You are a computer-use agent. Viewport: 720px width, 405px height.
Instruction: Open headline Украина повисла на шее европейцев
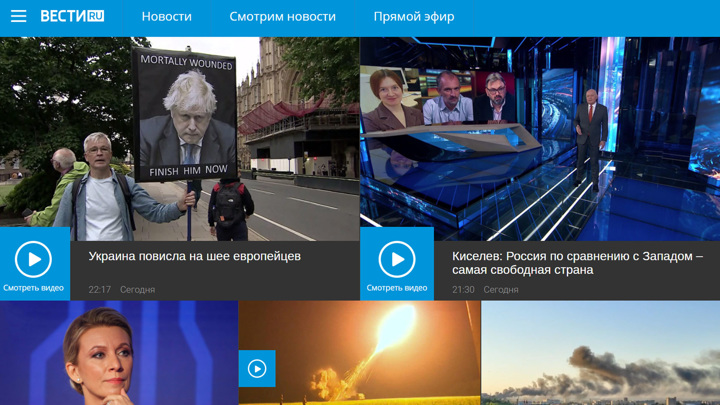point(194,256)
